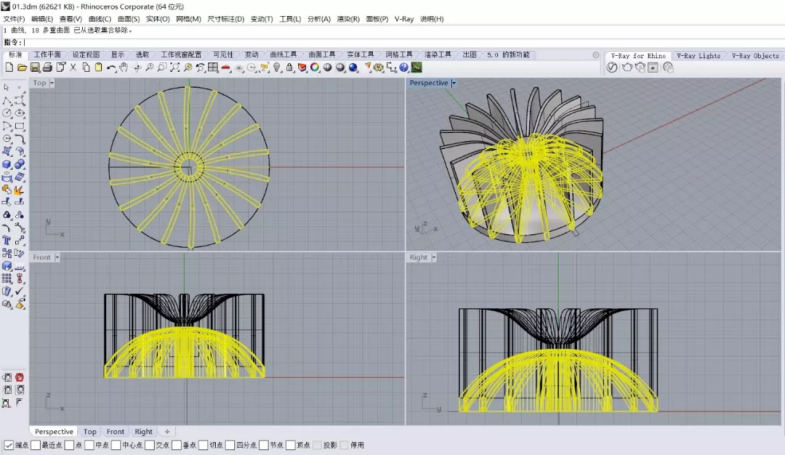Enable the 中心点 osnap checkbox
This screenshot has width=785, height=455.
(x=117, y=445)
